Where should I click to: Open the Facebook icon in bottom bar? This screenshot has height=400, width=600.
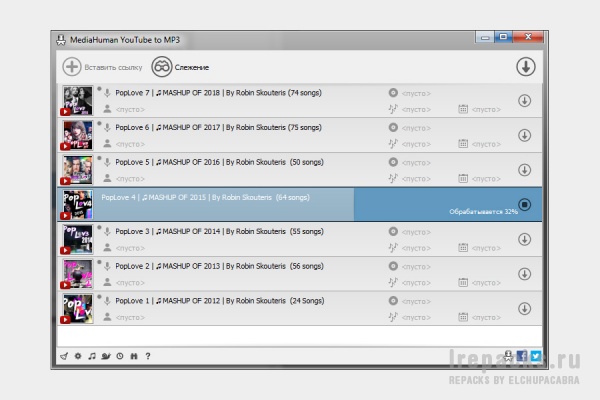point(522,356)
